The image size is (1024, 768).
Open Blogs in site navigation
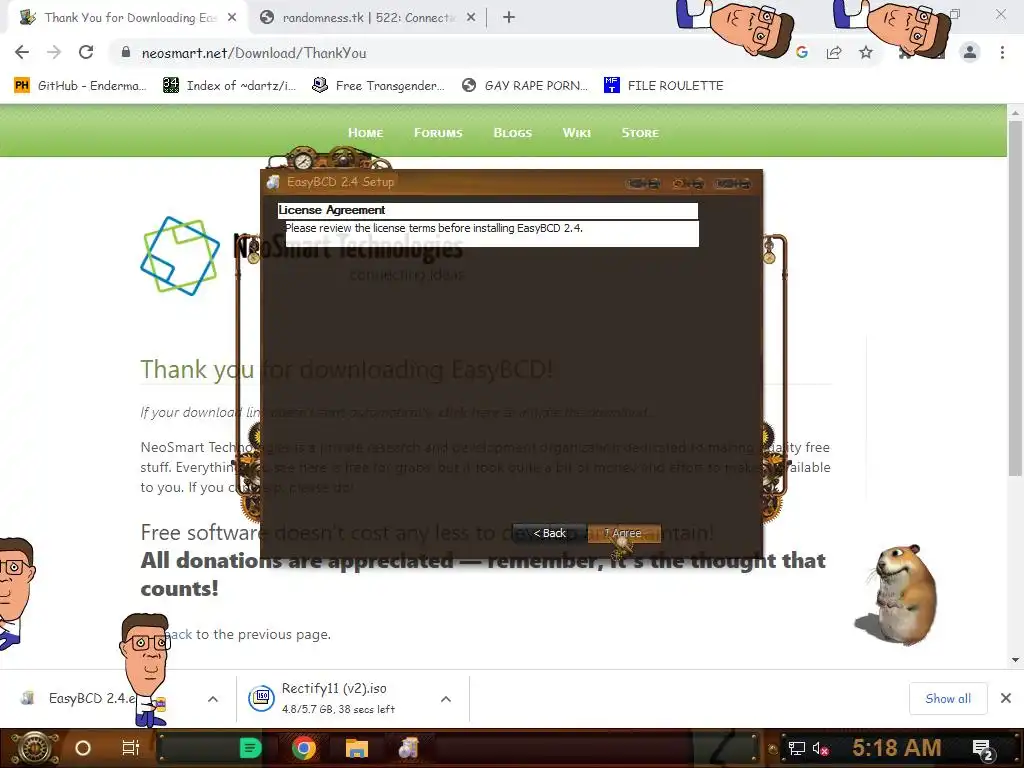pyautogui.click(x=513, y=133)
